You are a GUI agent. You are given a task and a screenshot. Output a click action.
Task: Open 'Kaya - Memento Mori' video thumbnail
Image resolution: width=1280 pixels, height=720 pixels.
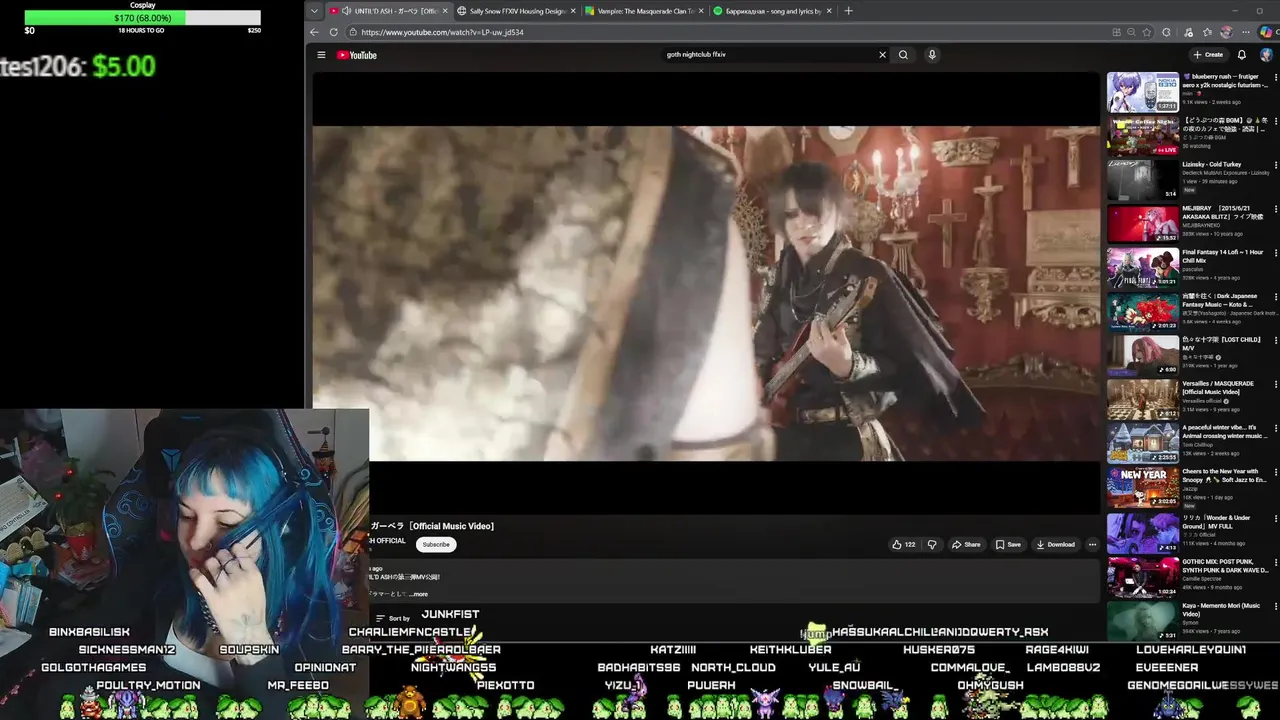[1143, 619]
